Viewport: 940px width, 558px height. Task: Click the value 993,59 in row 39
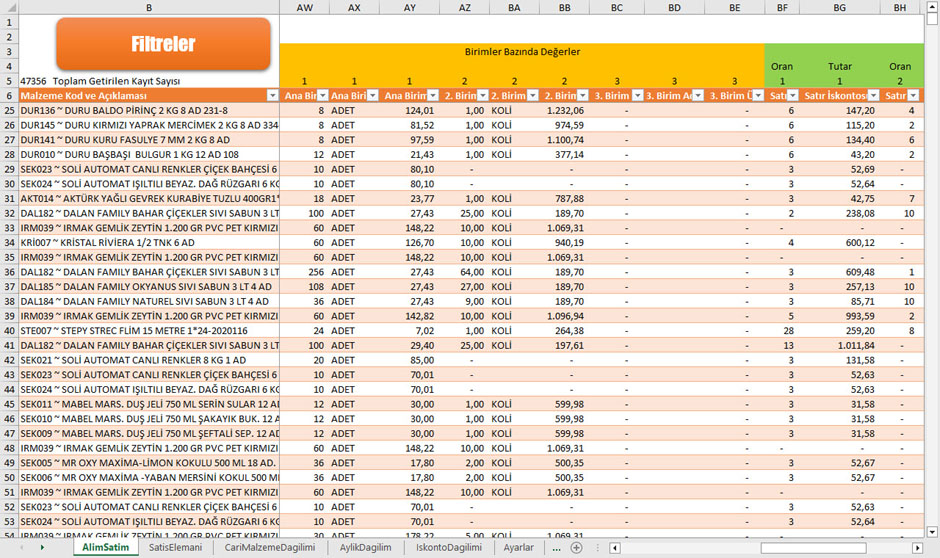(860, 316)
